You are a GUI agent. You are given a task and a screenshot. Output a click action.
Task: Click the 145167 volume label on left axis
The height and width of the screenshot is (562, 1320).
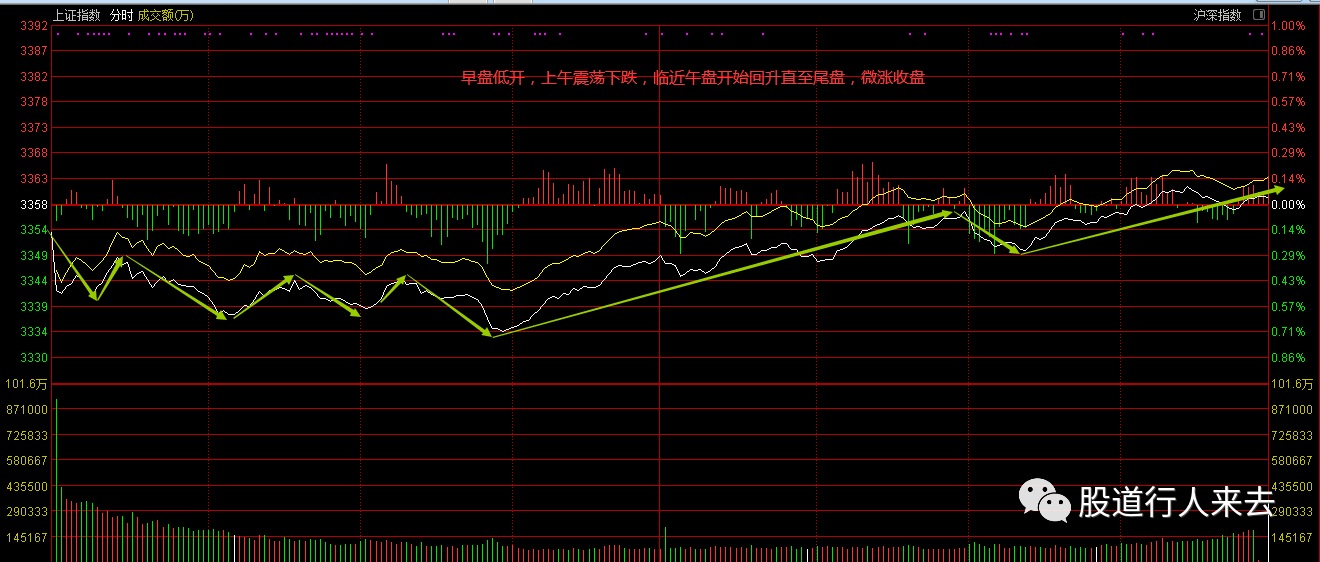[x=27, y=538]
